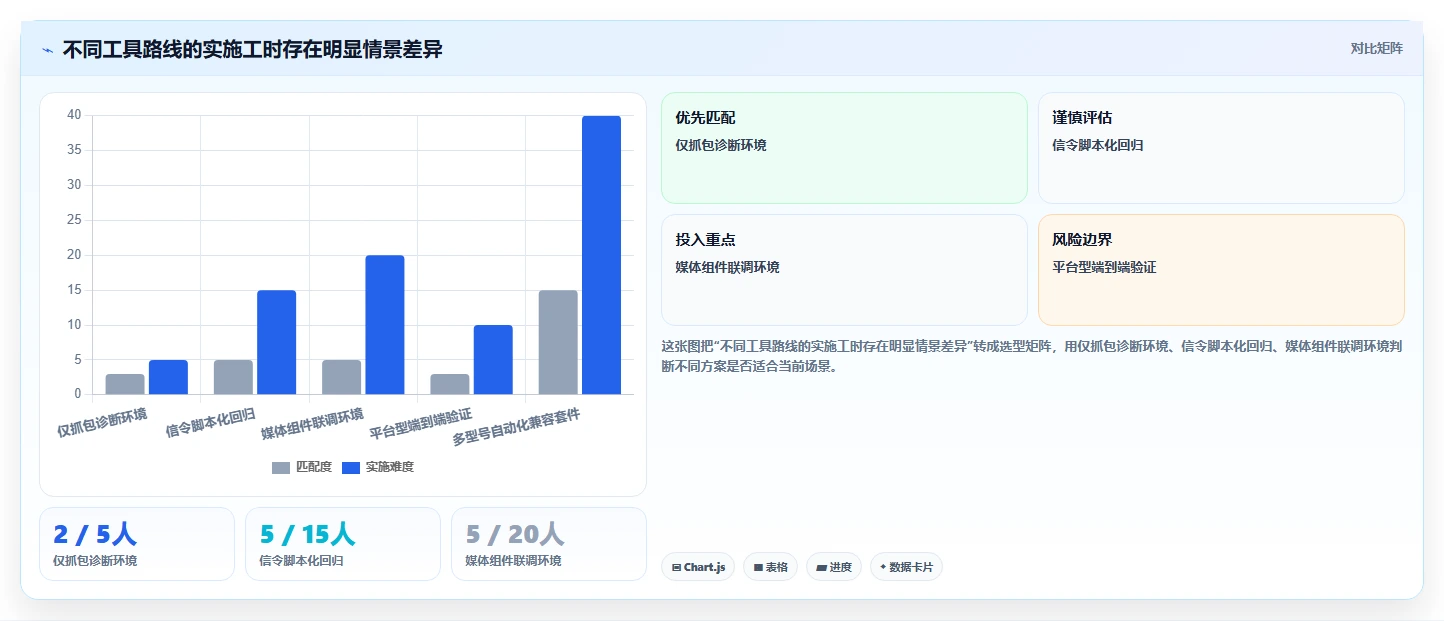This screenshot has height=621, width=1444.
Task: Click the 5 / 20人 stat card
Action: 549,544
